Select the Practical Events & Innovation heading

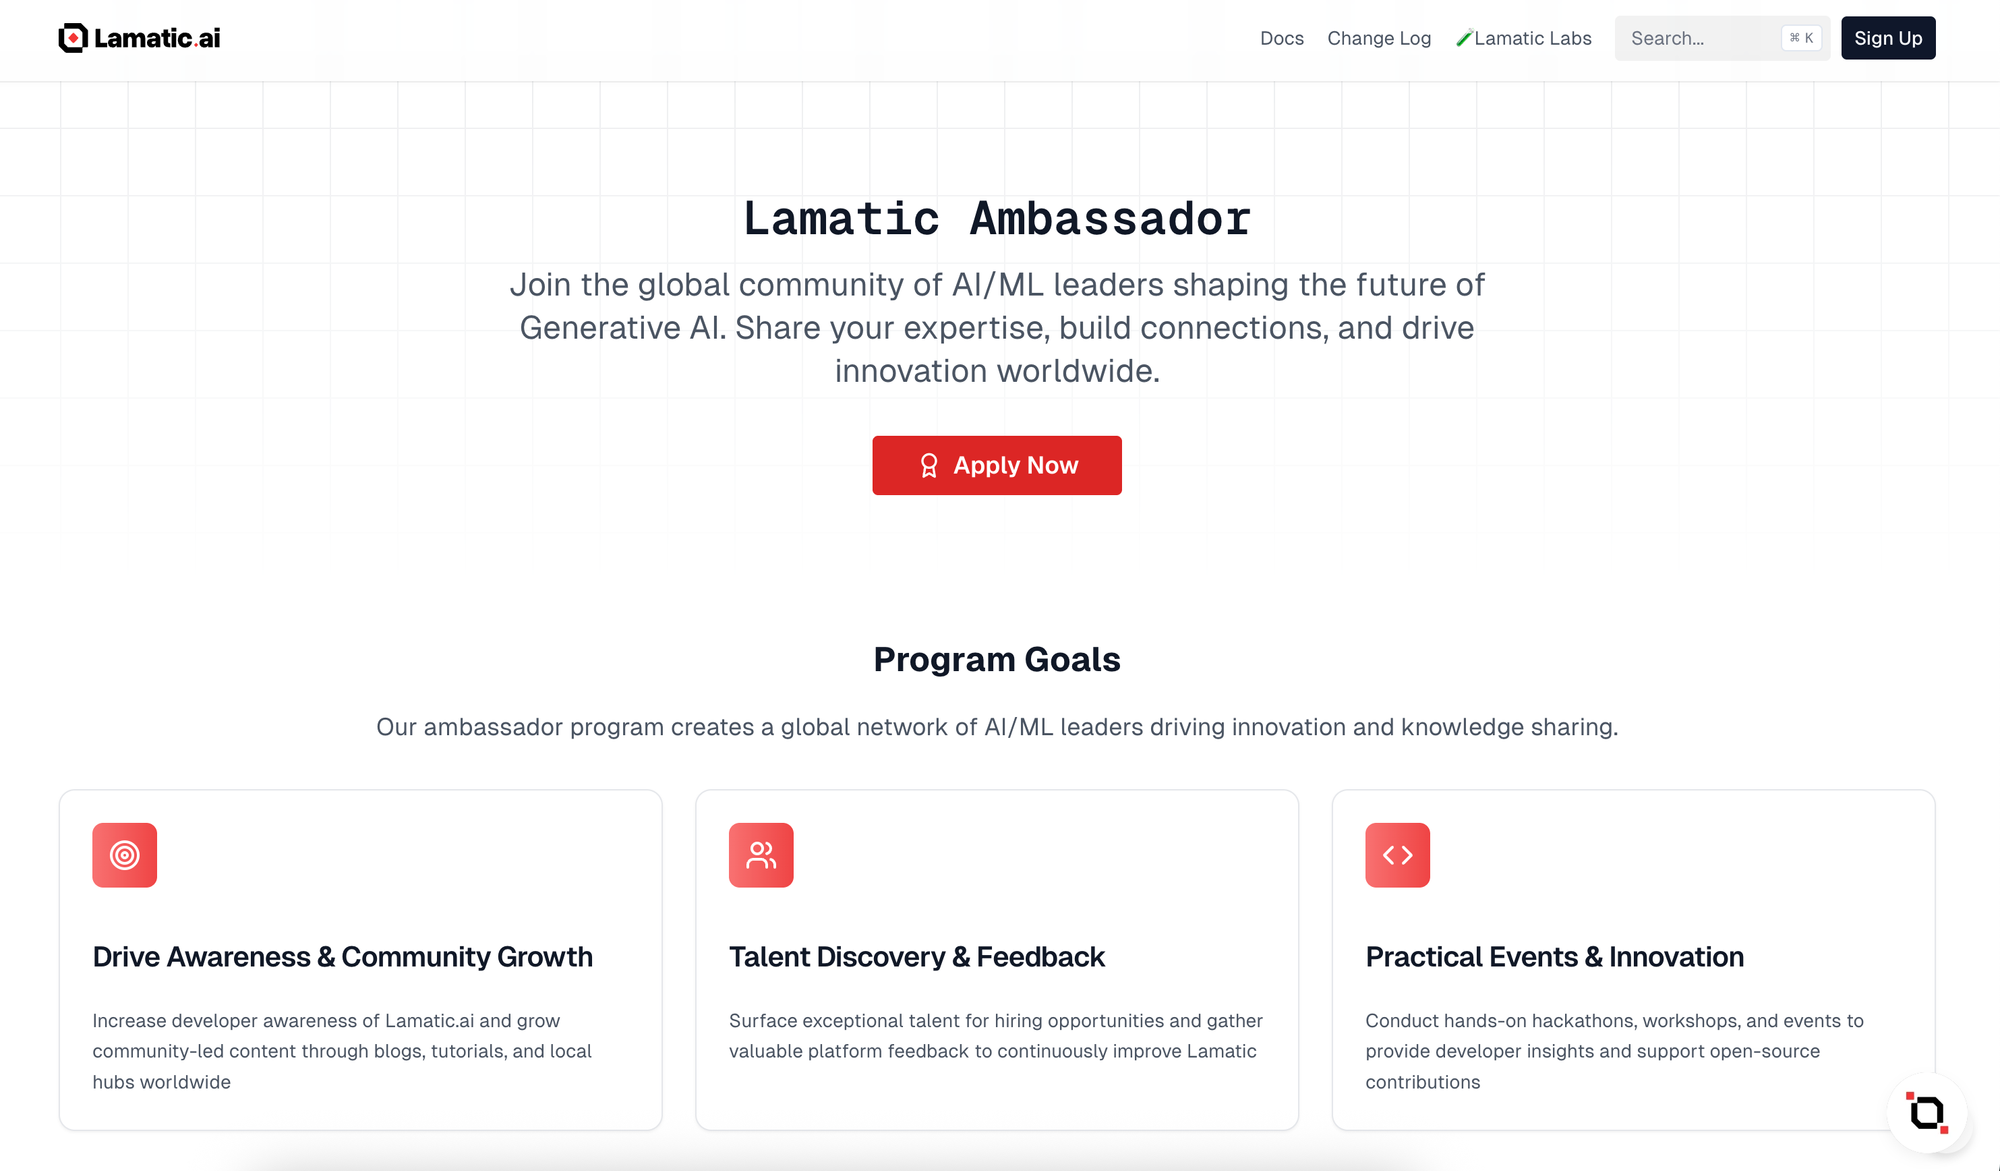point(1555,957)
